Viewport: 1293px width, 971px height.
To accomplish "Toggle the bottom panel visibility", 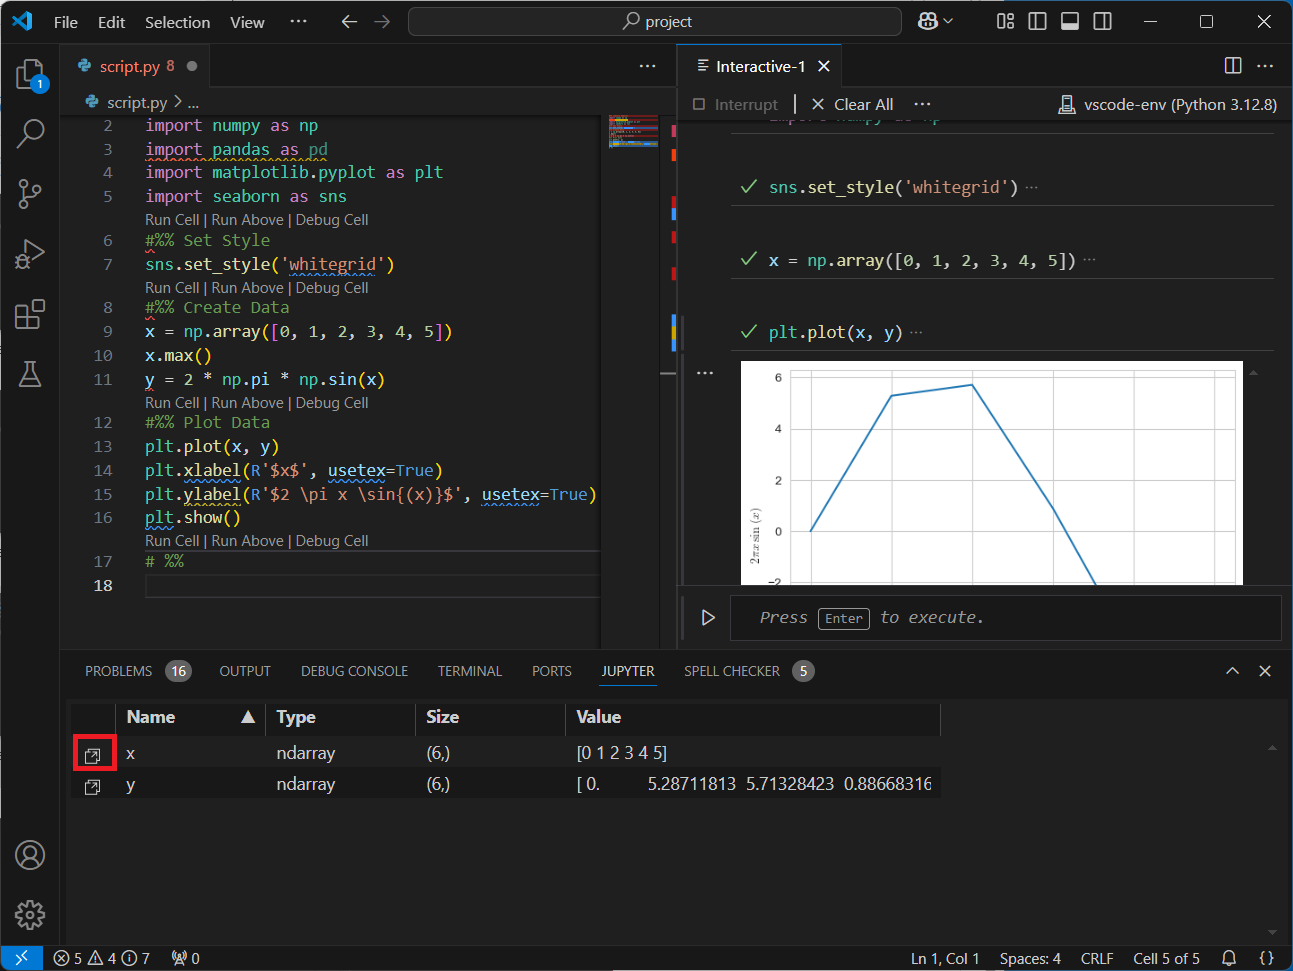I will pos(1070,21).
